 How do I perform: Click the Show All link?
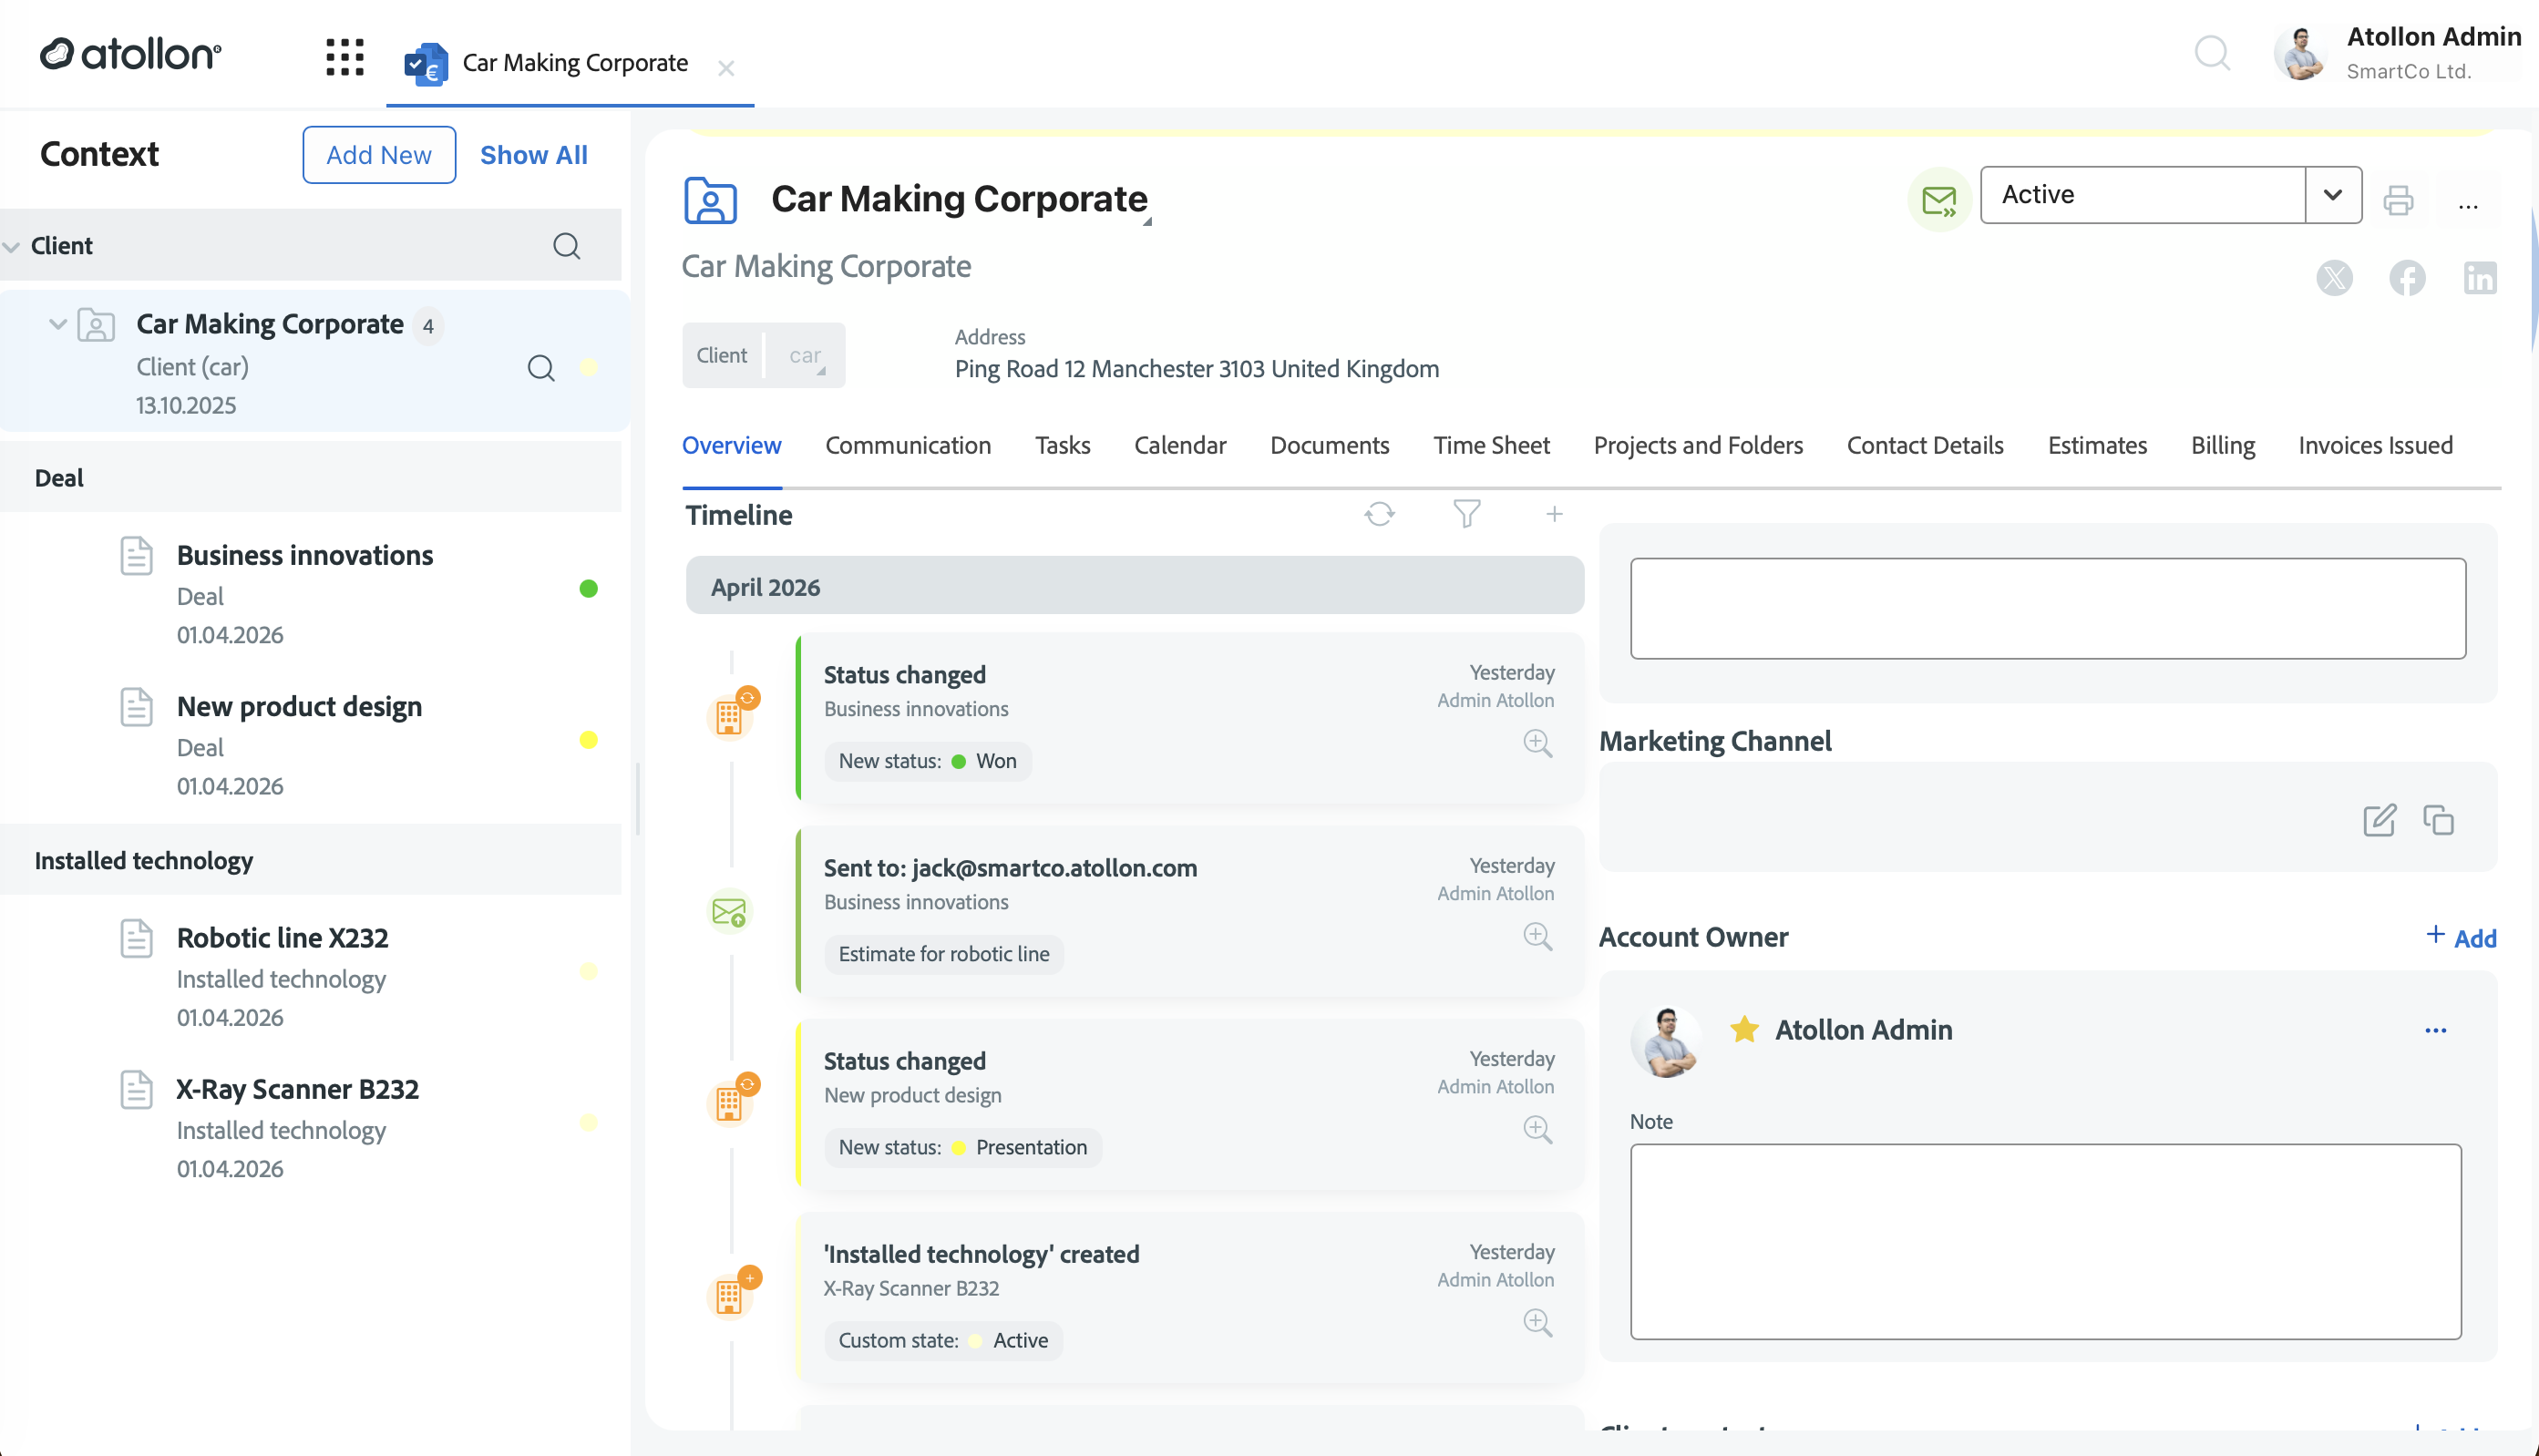tap(533, 154)
